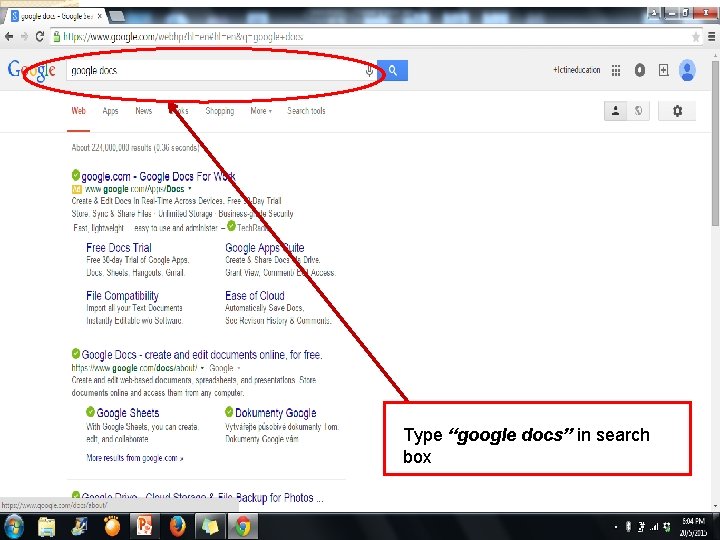The height and width of the screenshot is (540, 720).
Task: Open the Dokumenty Google sitelink
Action: point(276,413)
